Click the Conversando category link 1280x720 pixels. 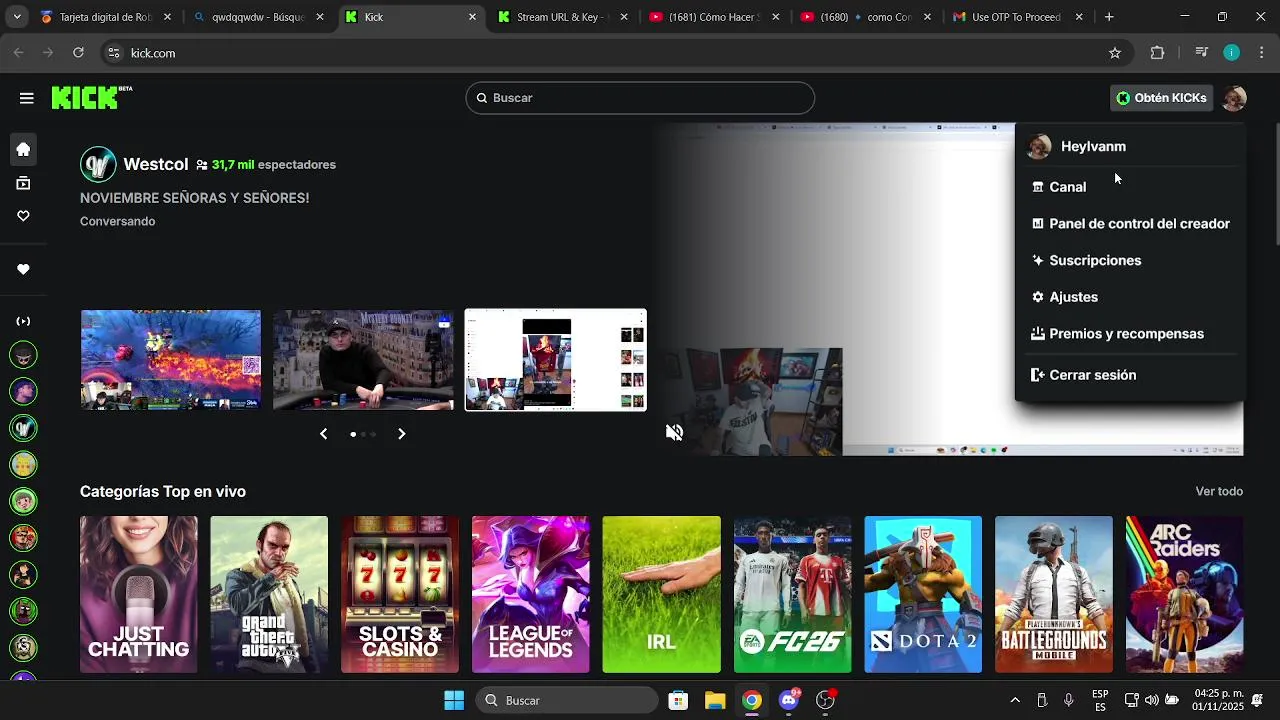click(x=117, y=221)
